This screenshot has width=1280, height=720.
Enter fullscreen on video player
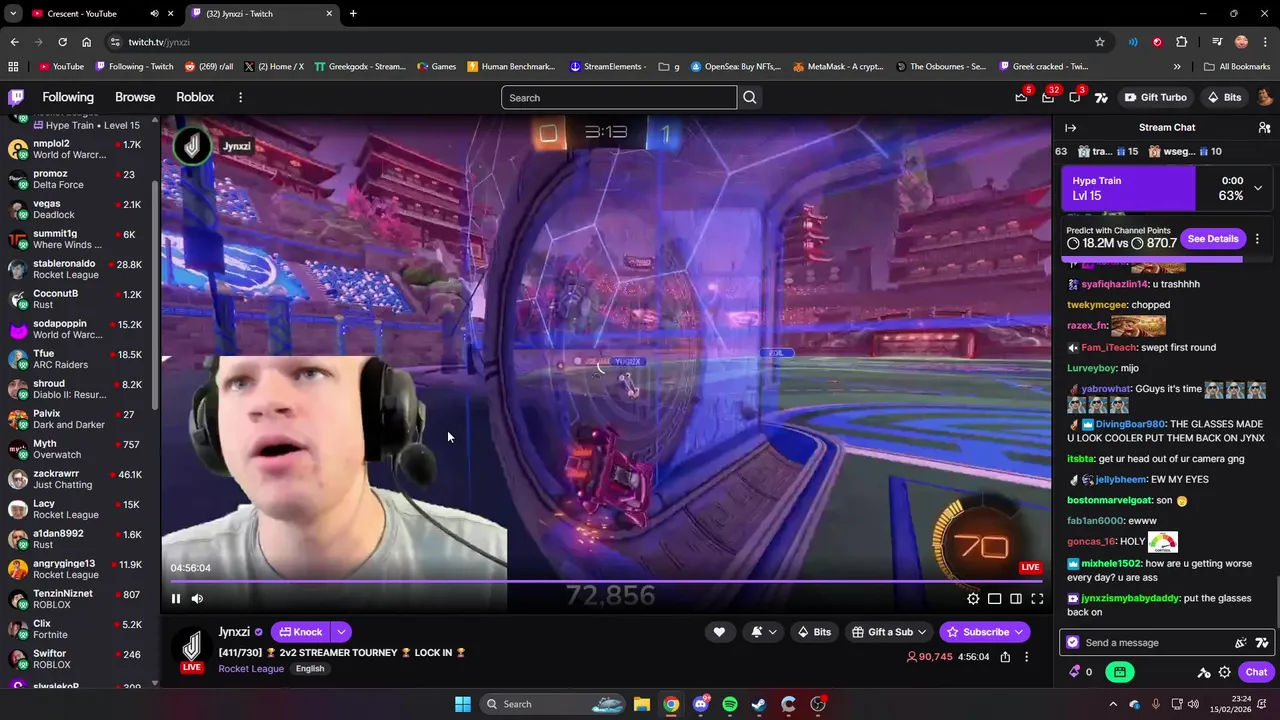click(1037, 599)
